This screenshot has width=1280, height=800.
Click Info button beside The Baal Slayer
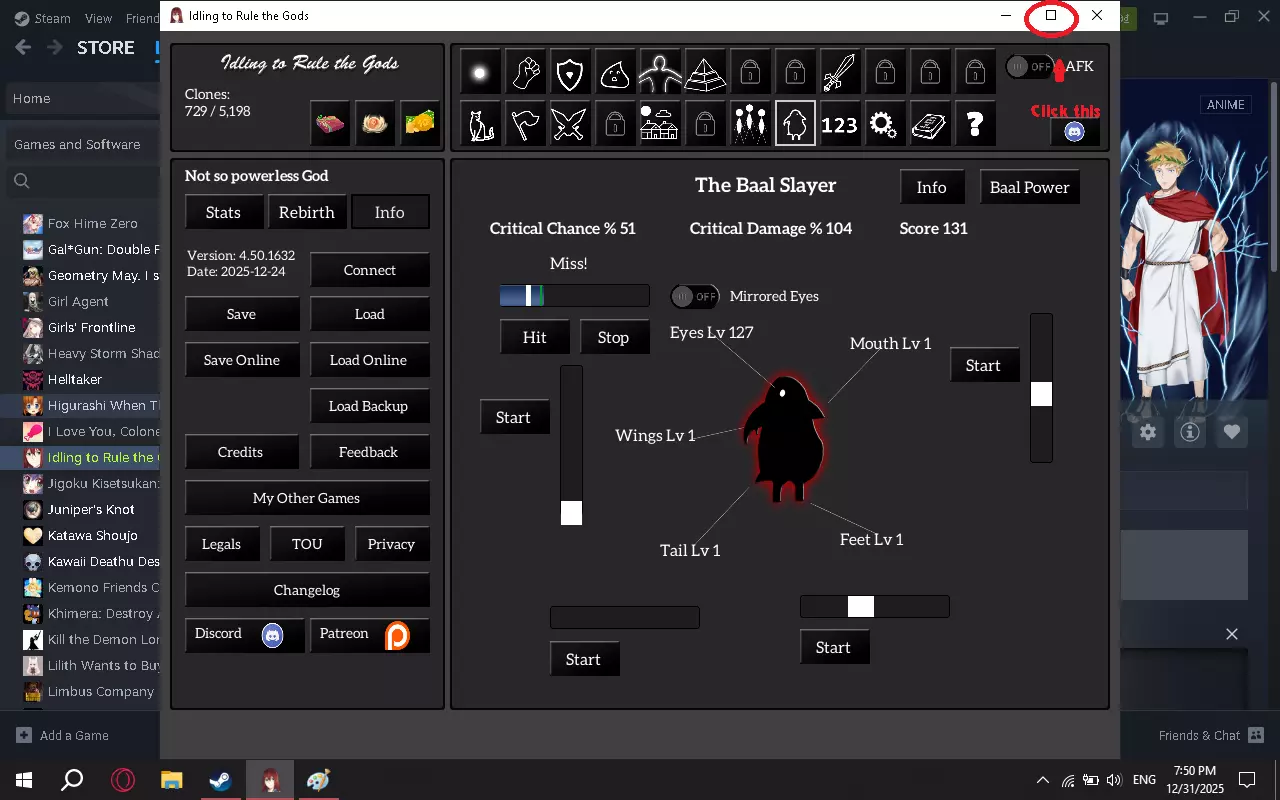(932, 187)
